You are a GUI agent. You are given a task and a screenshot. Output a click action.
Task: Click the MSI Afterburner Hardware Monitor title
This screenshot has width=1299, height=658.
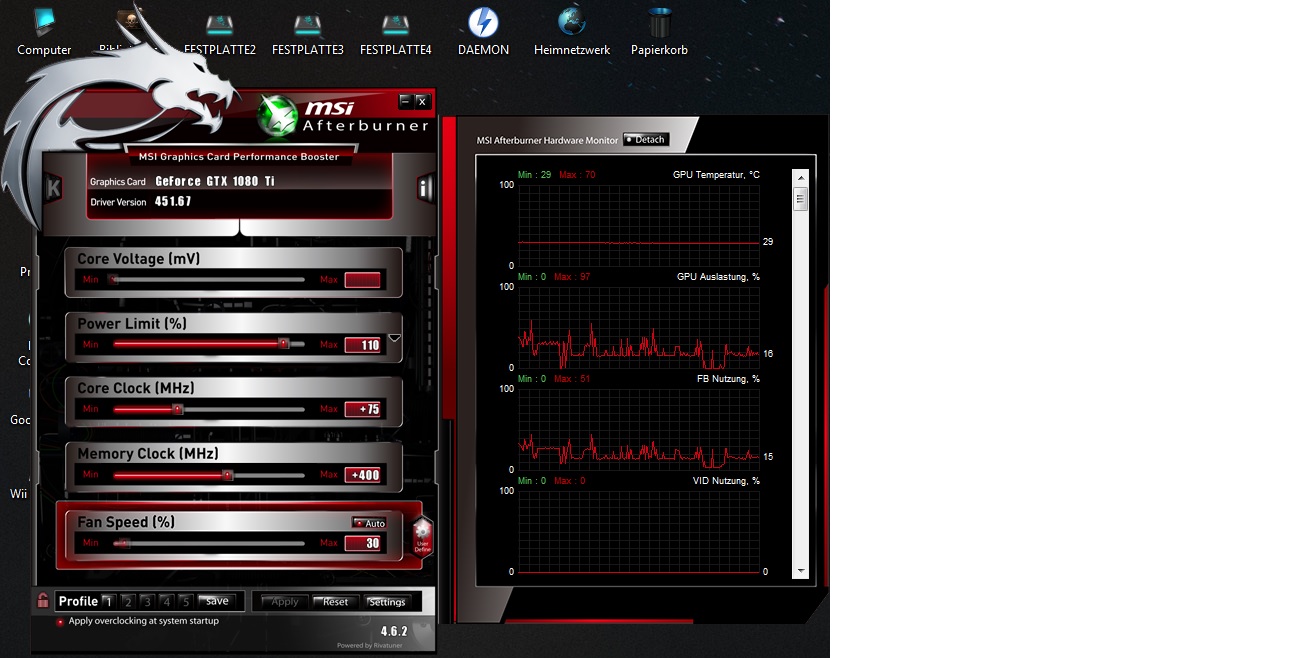coord(547,141)
